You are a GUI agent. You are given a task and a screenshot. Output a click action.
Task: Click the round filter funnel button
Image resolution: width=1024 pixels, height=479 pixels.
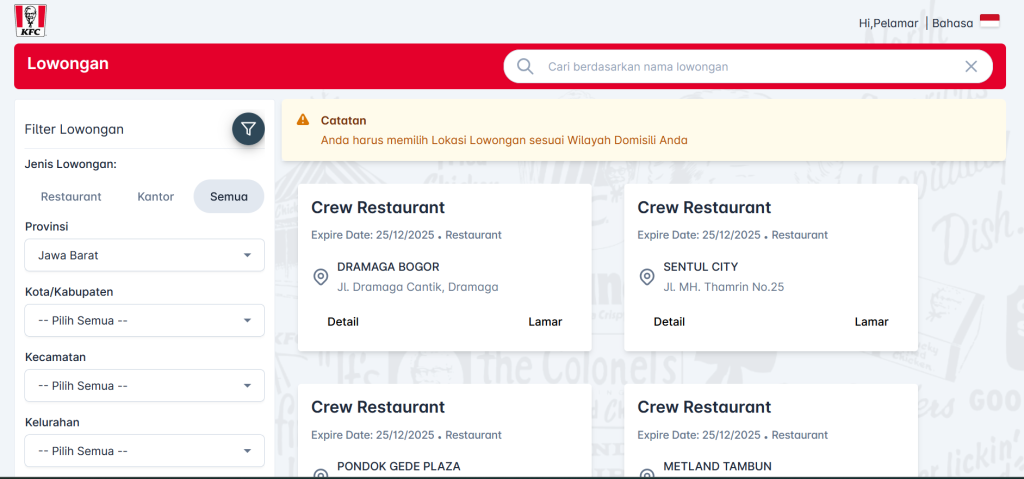[248, 129]
